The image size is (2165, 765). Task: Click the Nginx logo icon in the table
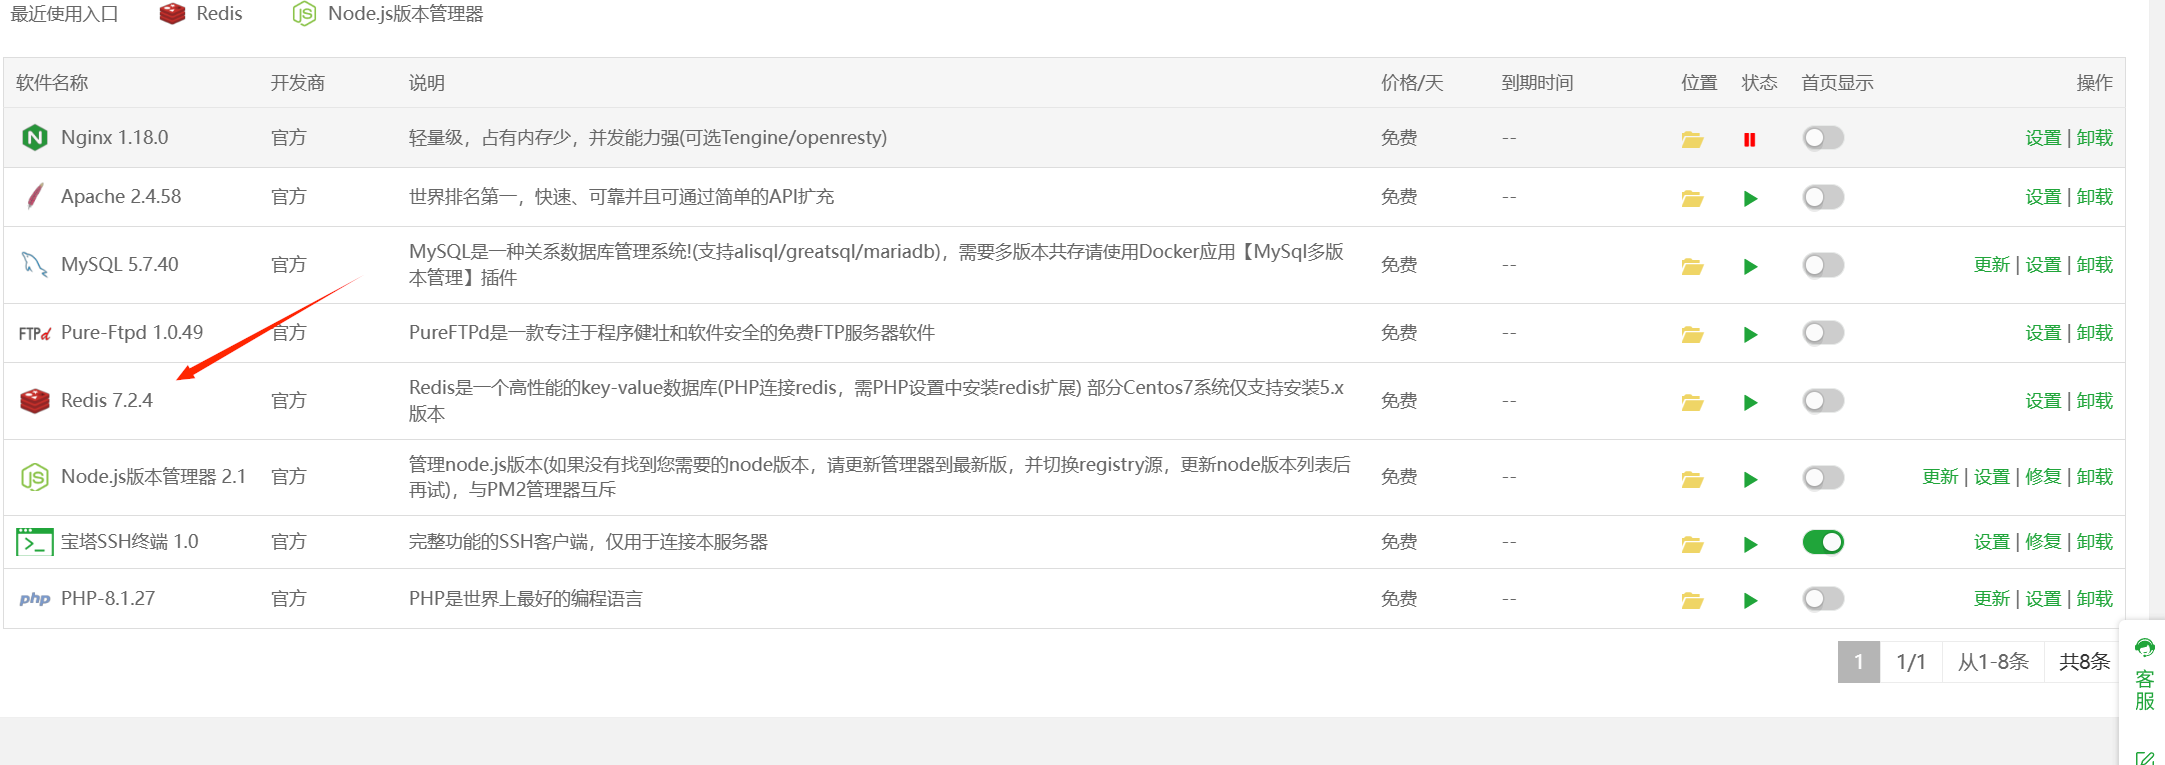pyautogui.click(x=35, y=137)
